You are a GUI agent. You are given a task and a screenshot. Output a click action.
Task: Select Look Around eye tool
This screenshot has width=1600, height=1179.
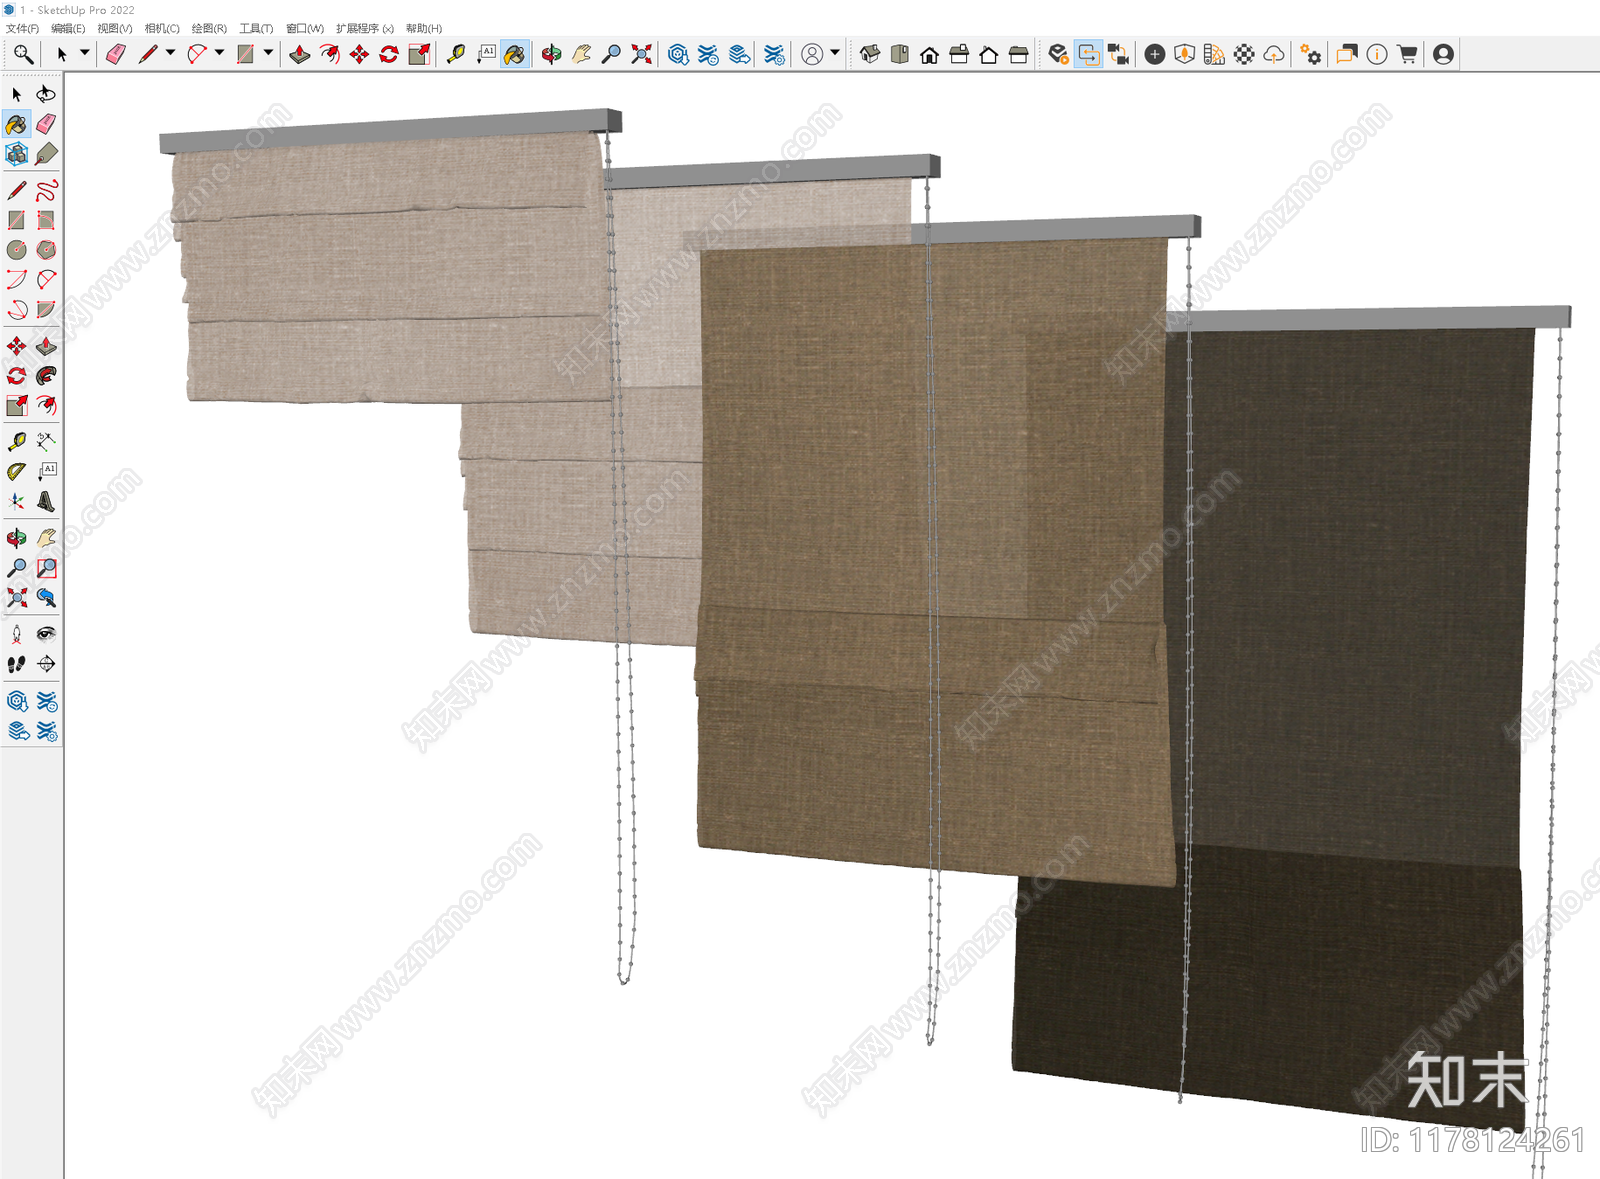click(46, 634)
